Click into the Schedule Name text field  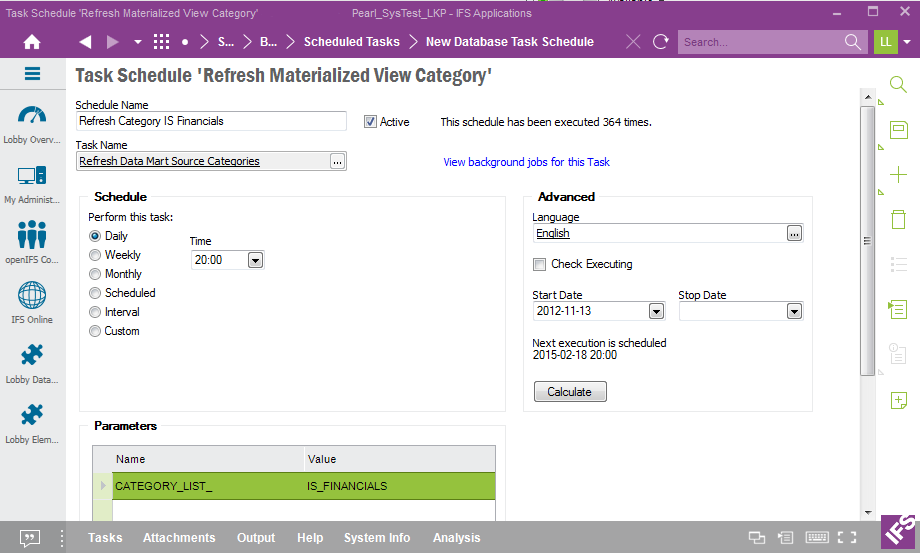click(211, 121)
